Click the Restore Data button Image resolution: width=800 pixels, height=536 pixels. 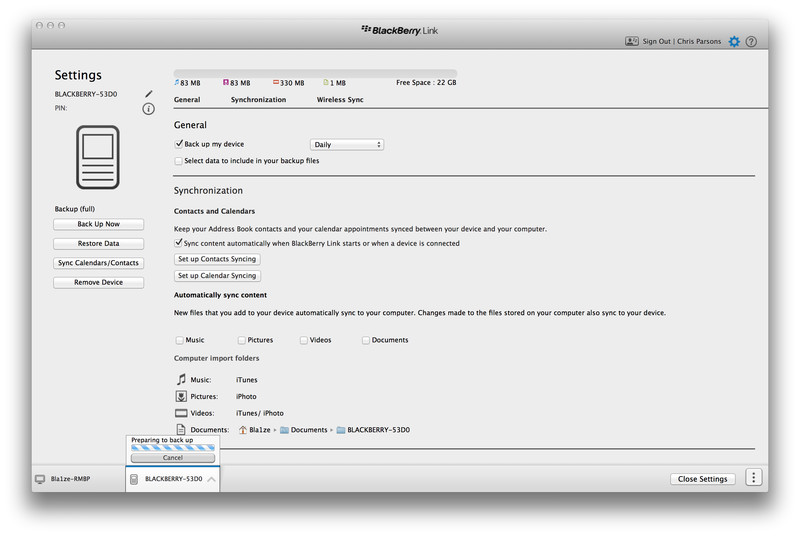click(98, 244)
